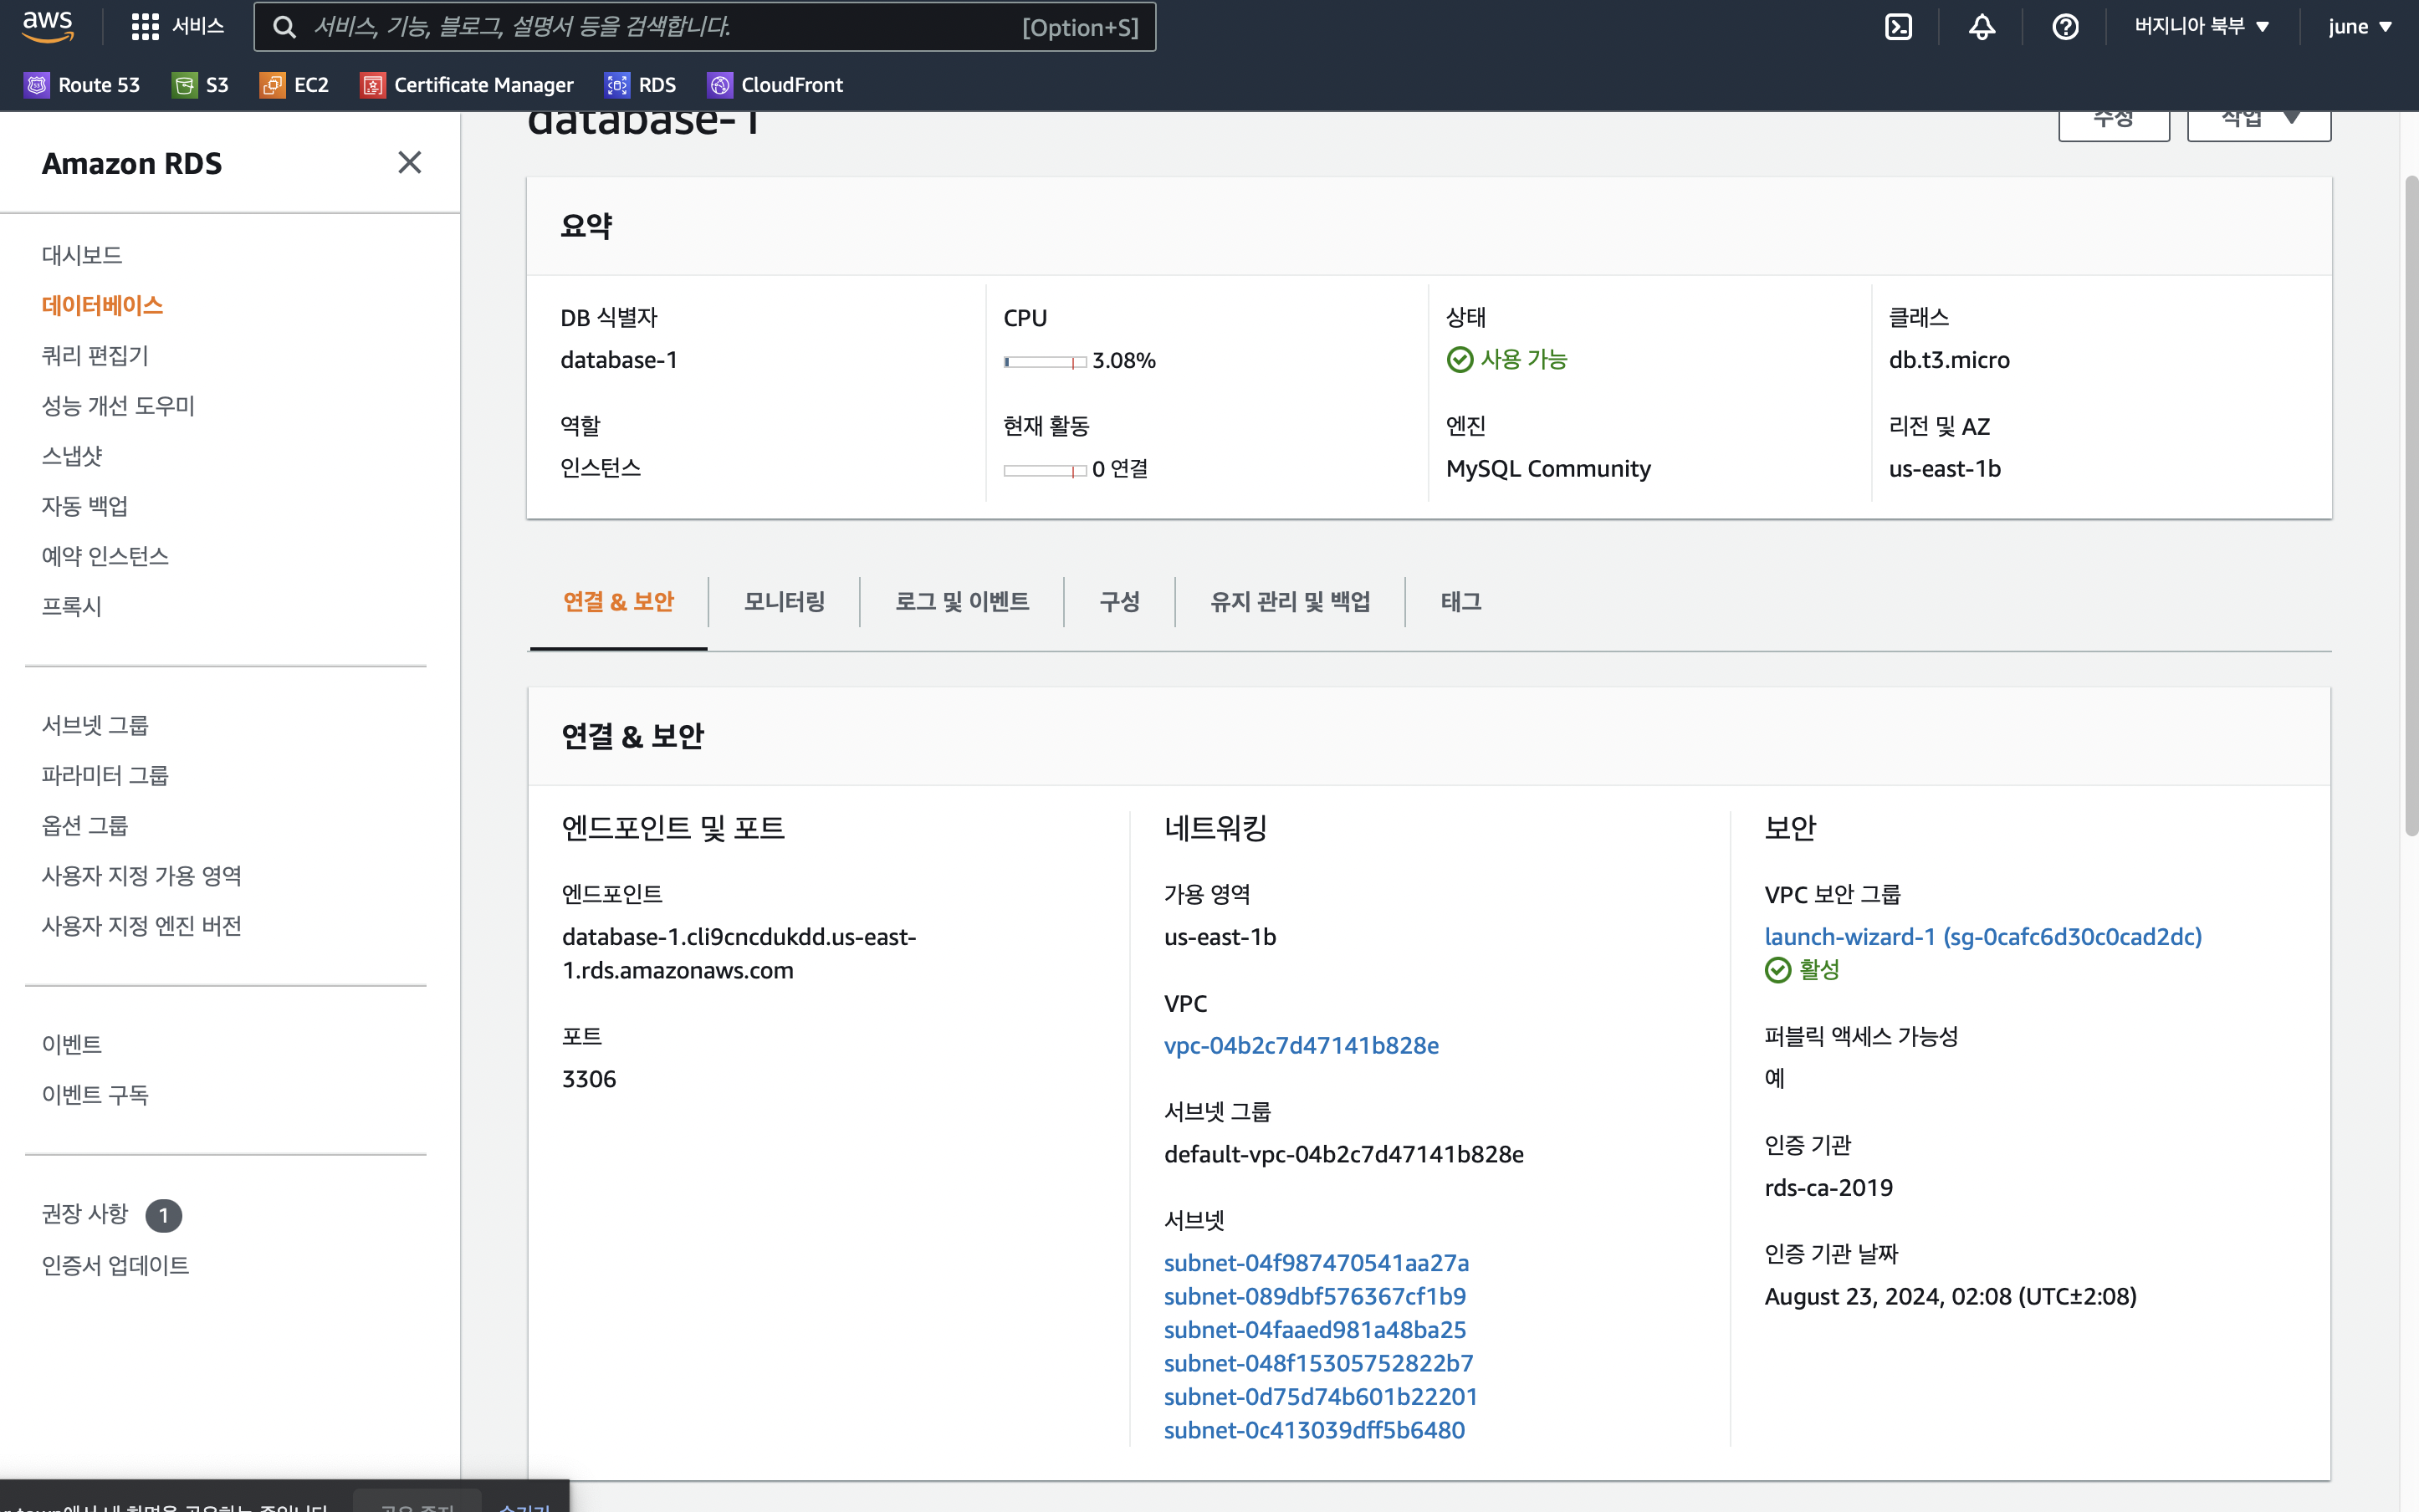Open 이벤트 구독 in the sidebar
The width and height of the screenshot is (2419, 1512).
95,1094
